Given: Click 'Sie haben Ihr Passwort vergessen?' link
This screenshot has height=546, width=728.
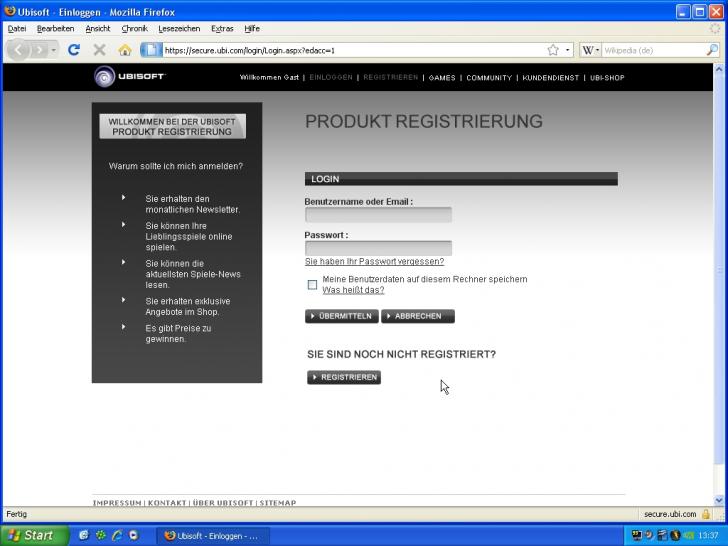Looking at the screenshot, I should (374, 261).
